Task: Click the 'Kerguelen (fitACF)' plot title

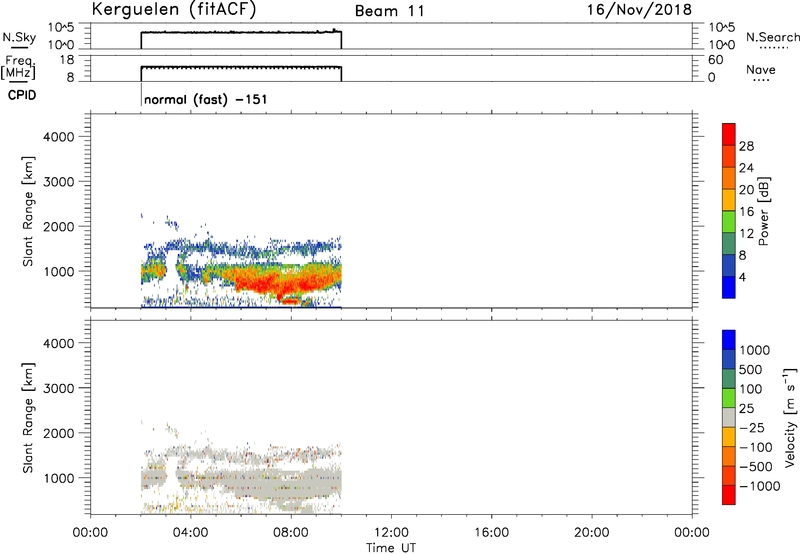Action: pyautogui.click(x=174, y=10)
